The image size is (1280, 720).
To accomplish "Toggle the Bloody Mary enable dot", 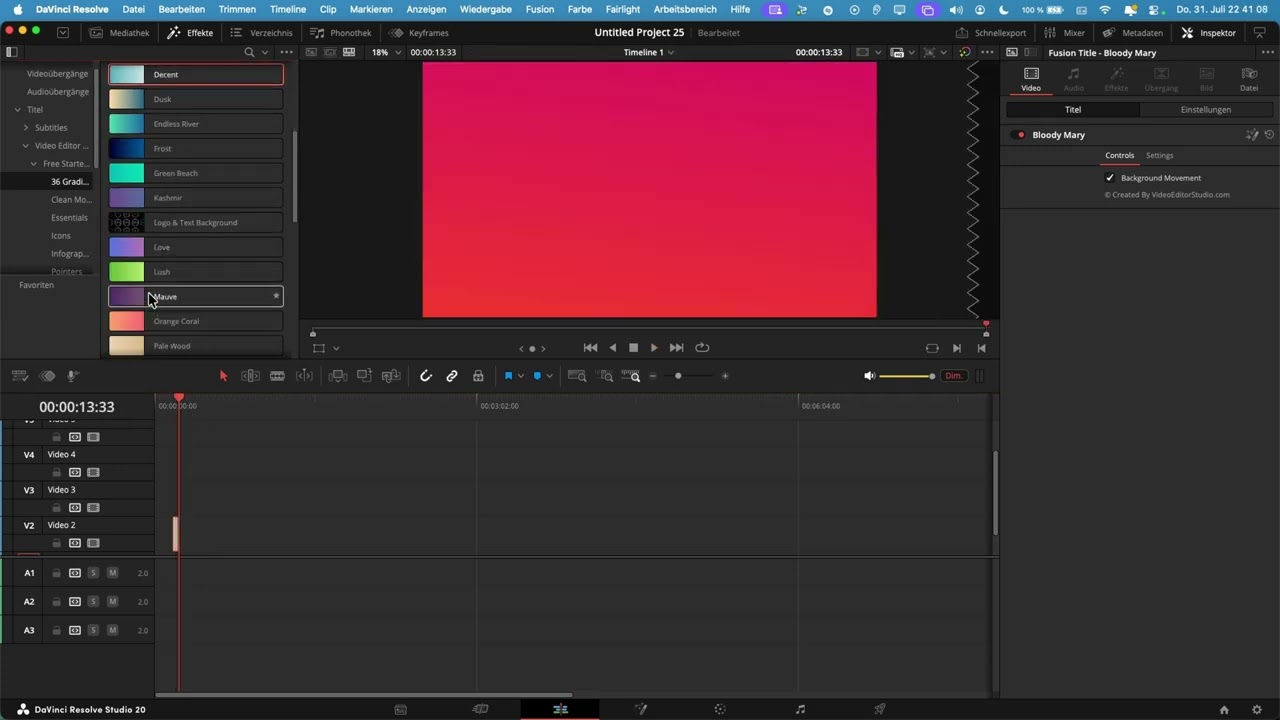I will (1020, 135).
